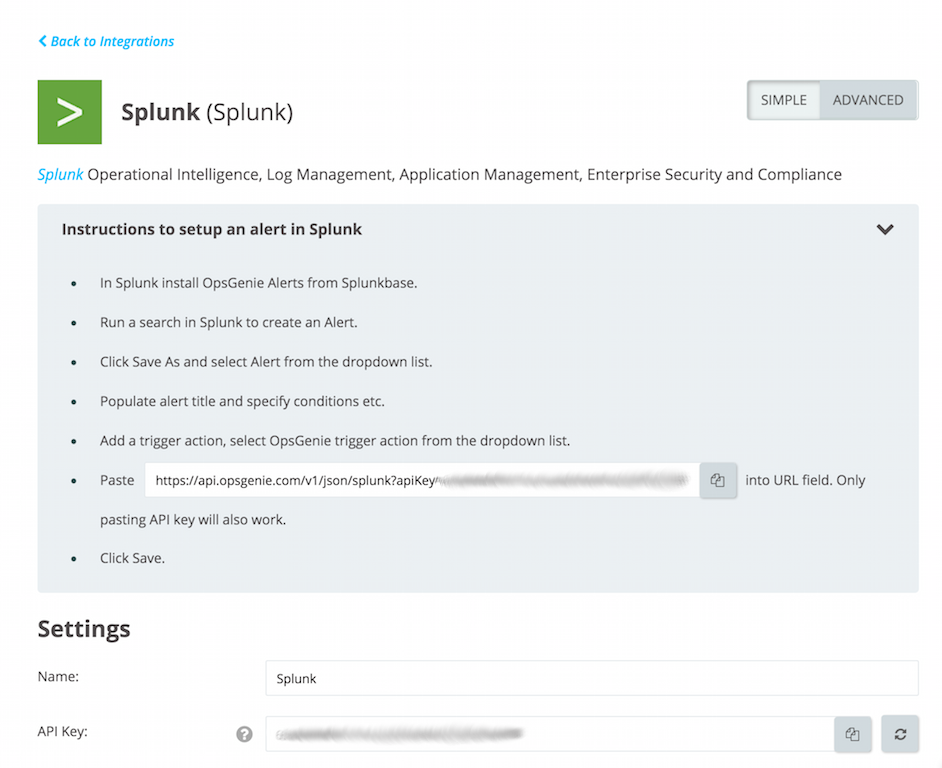942x768 pixels.
Task: Click the back arrow chevron icon
Action: point(41,41)
